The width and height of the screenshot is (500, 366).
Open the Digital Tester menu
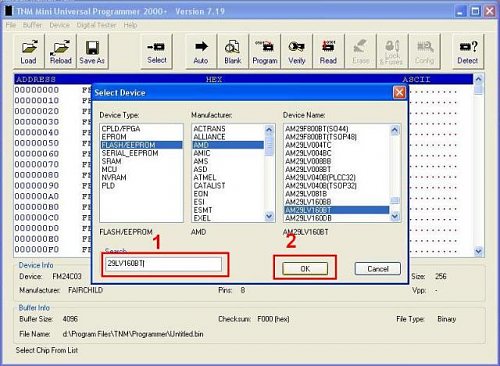click(x=96, y=25)
